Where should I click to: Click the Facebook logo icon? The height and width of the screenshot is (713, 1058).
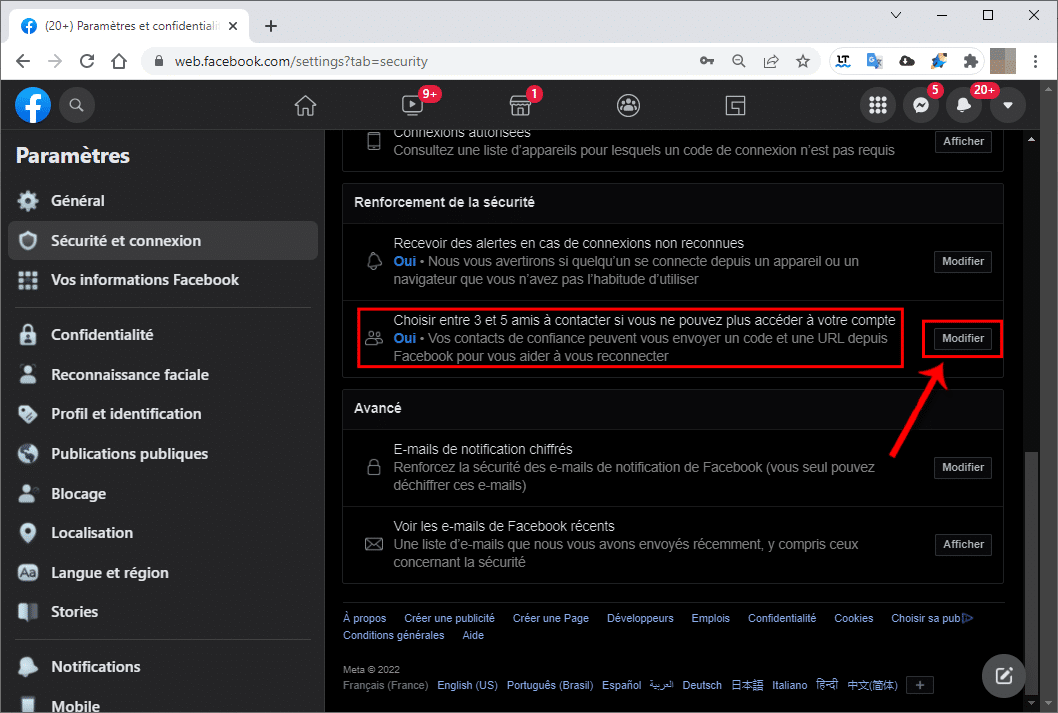(33, 105)
